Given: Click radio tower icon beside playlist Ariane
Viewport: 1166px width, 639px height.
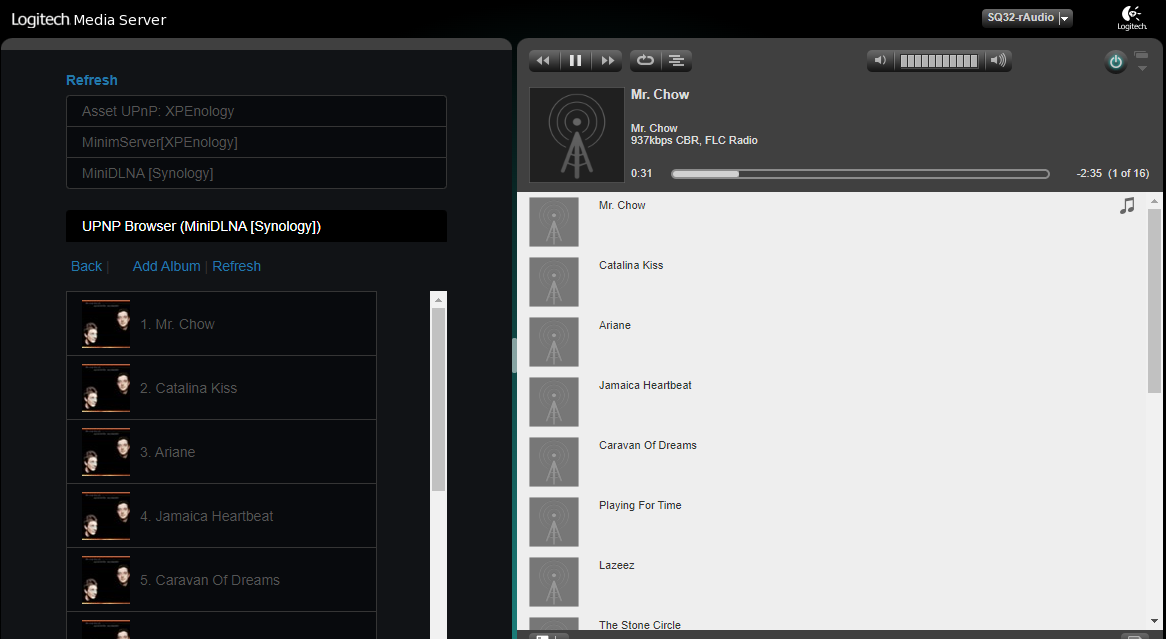Looking at the screenshot, I should coord(554,342).
